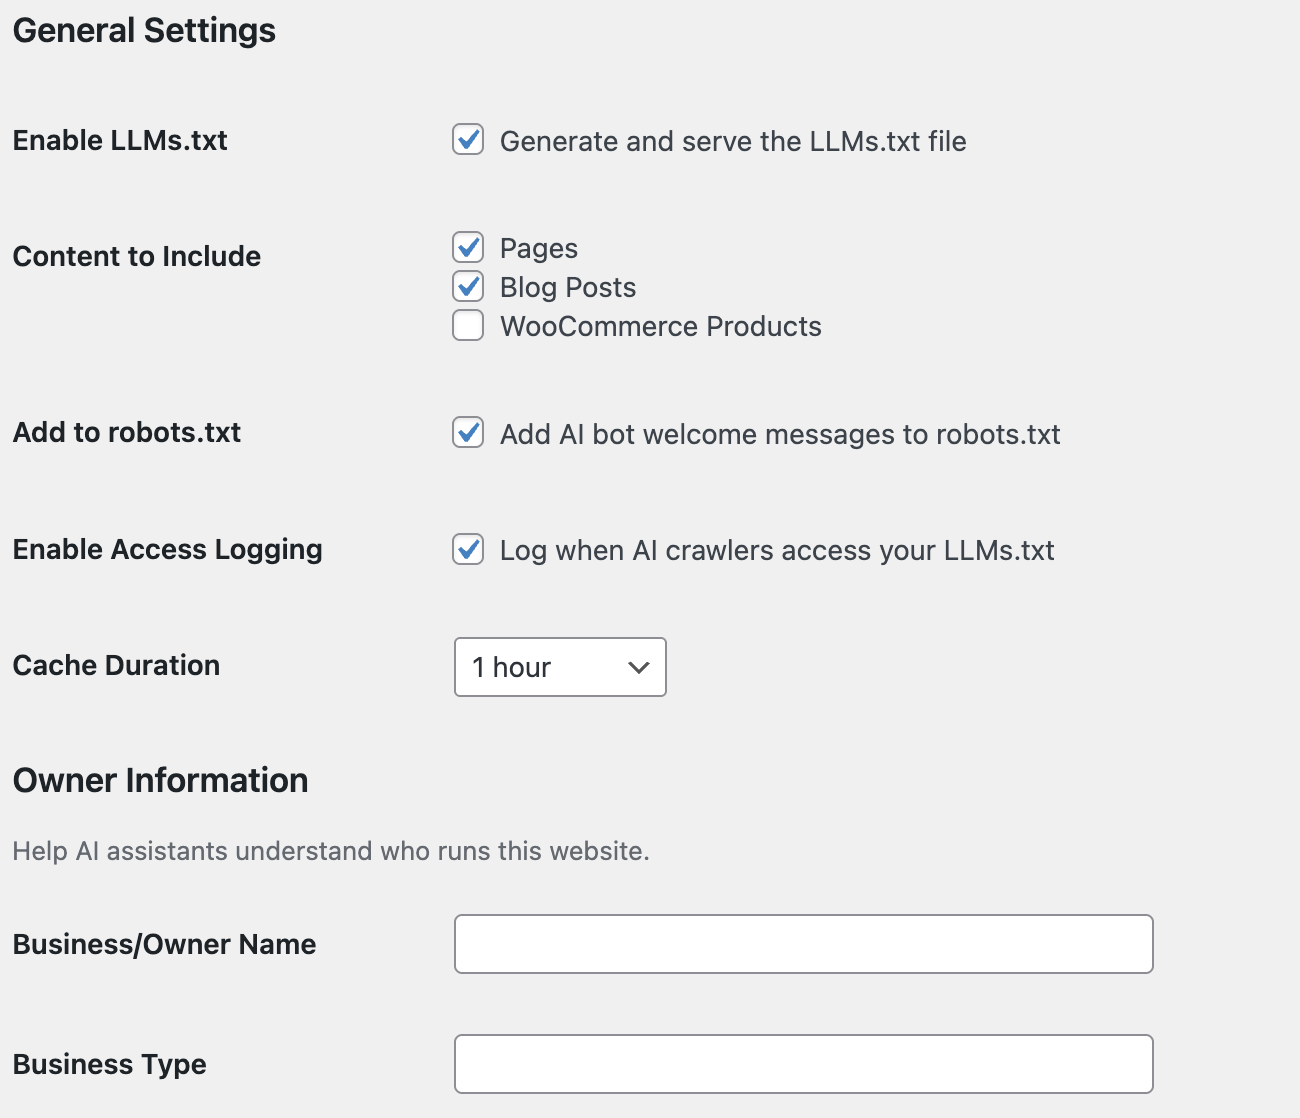1300x1118 pixels.
Task: Click the chevron arrow beside '1 hour'
Action: point(639,667)
